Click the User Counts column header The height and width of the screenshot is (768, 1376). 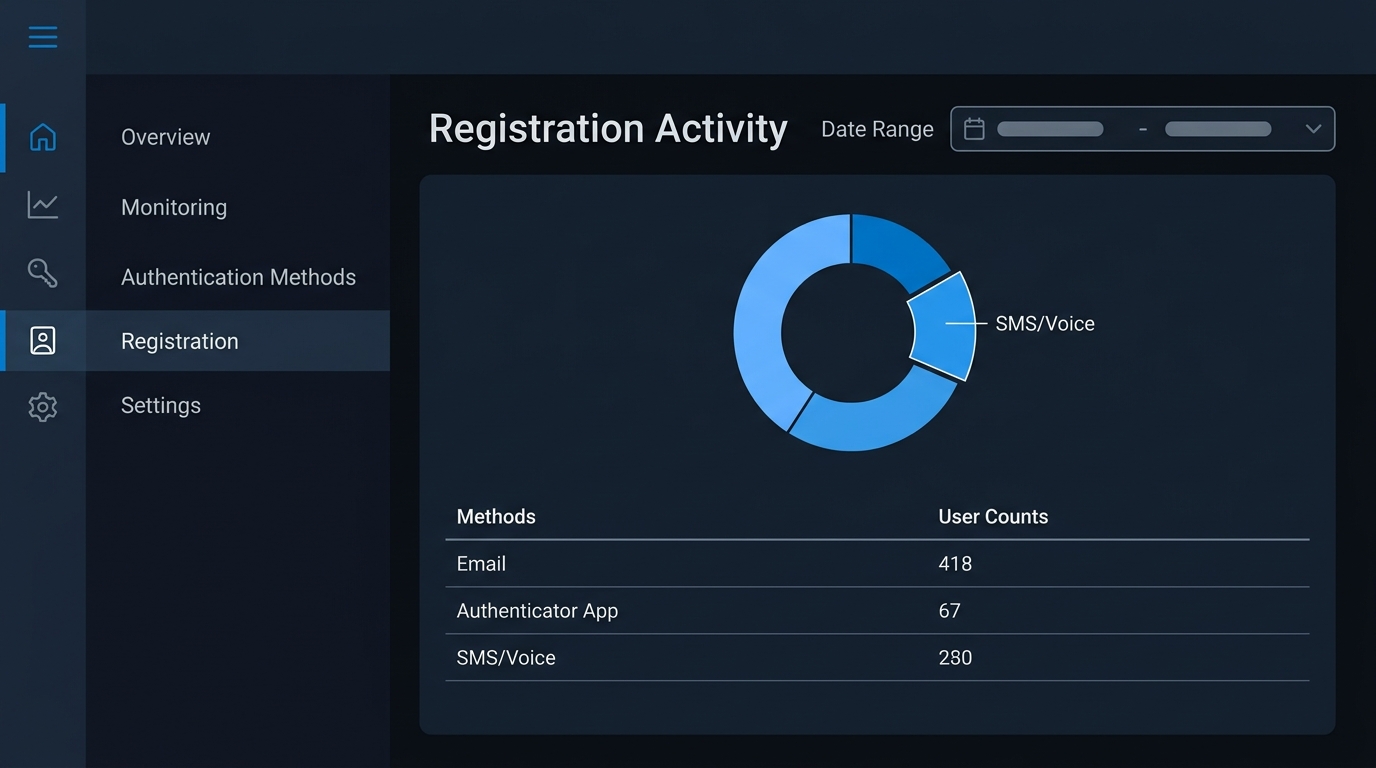pos(993,517)
